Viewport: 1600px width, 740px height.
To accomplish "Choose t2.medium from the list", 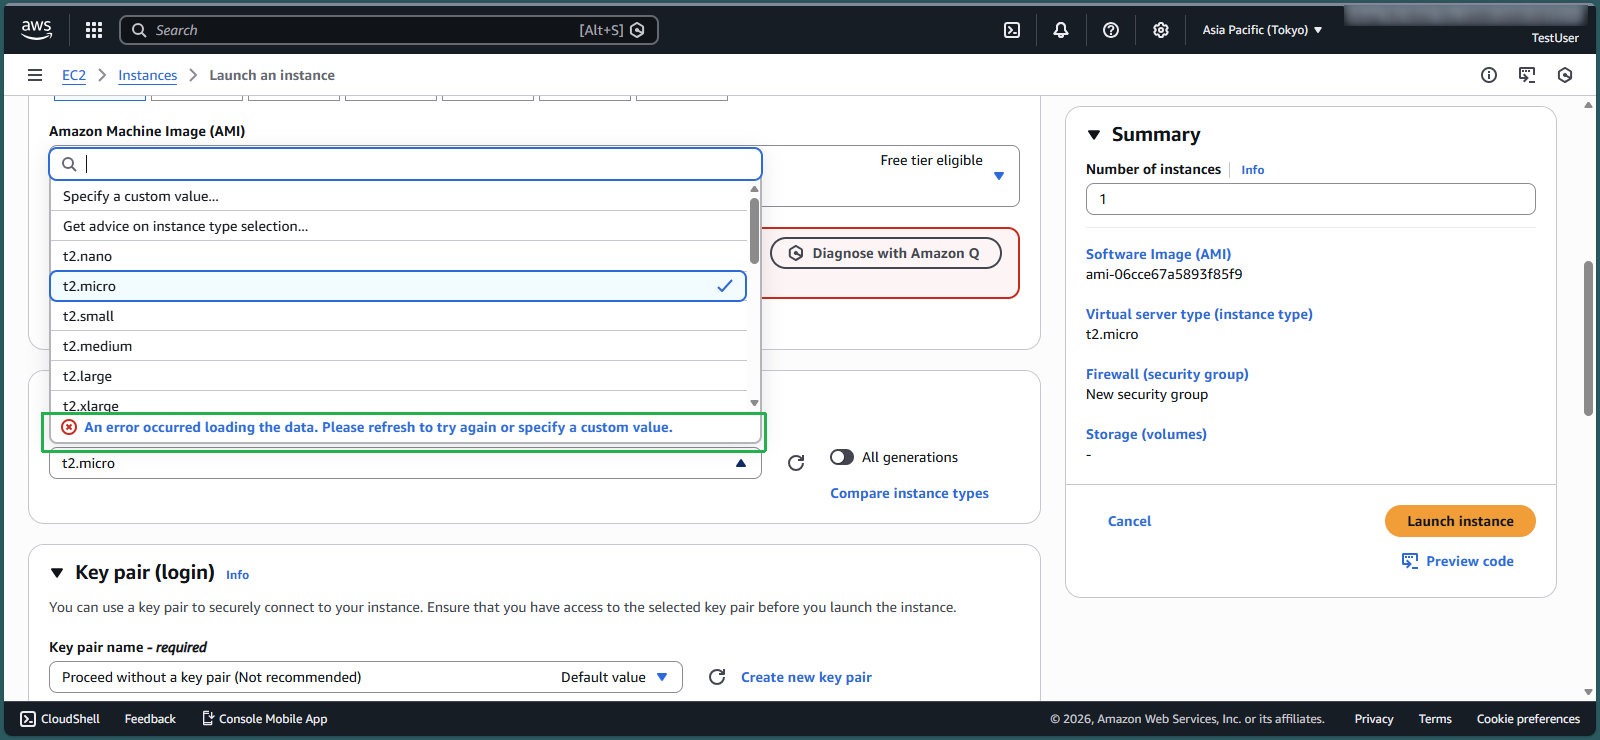I will pos(399,346).
